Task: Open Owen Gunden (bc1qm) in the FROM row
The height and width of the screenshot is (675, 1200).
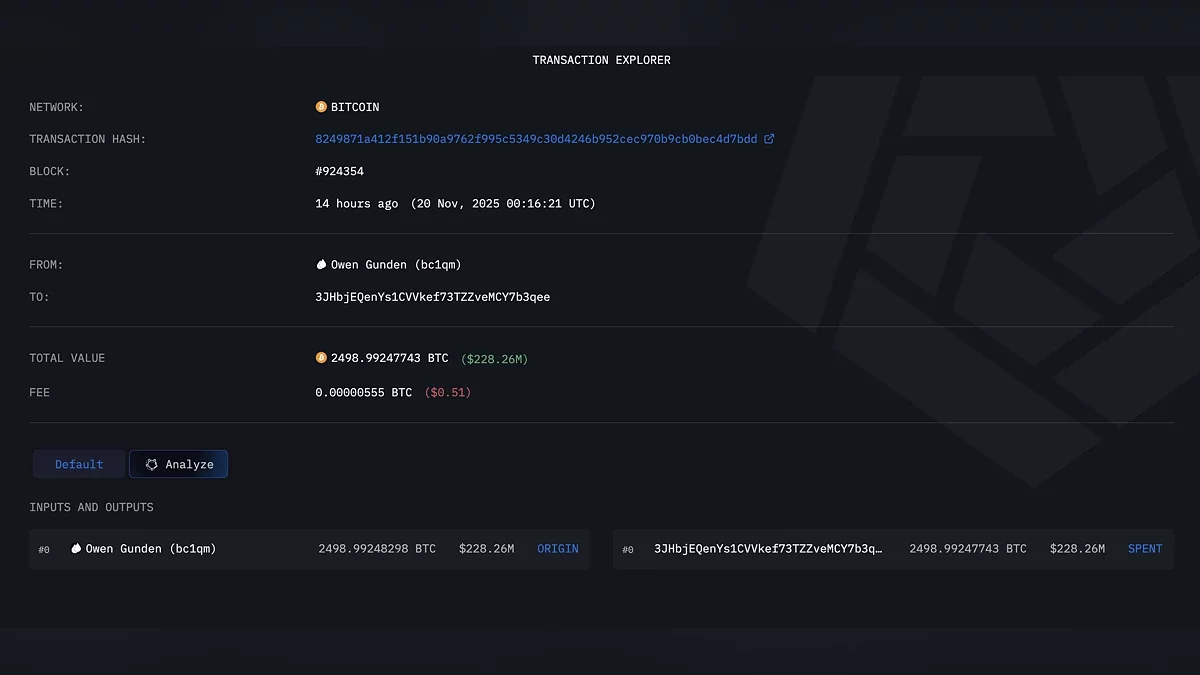Action: coord(396,265)
